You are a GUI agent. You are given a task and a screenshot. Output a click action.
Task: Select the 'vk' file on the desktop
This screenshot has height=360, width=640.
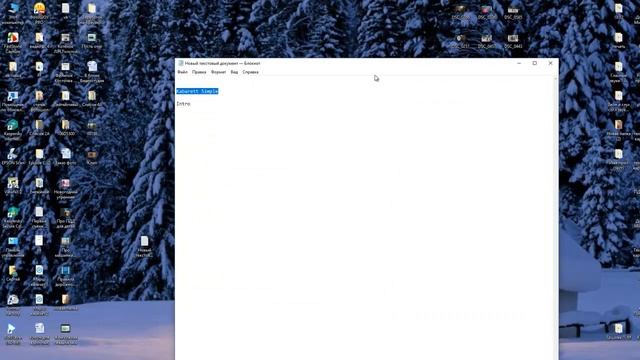(x=65, y=11)
